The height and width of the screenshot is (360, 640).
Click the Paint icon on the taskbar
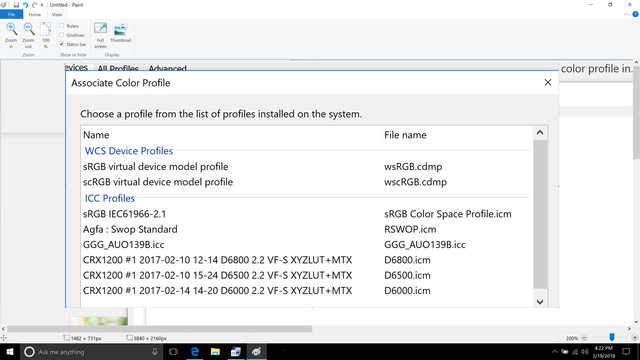coord(256,352)
